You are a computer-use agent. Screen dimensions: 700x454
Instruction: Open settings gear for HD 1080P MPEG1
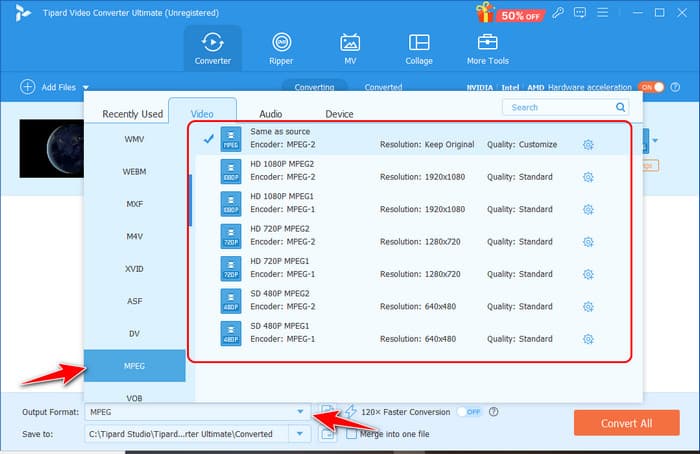tap(588, 209)
